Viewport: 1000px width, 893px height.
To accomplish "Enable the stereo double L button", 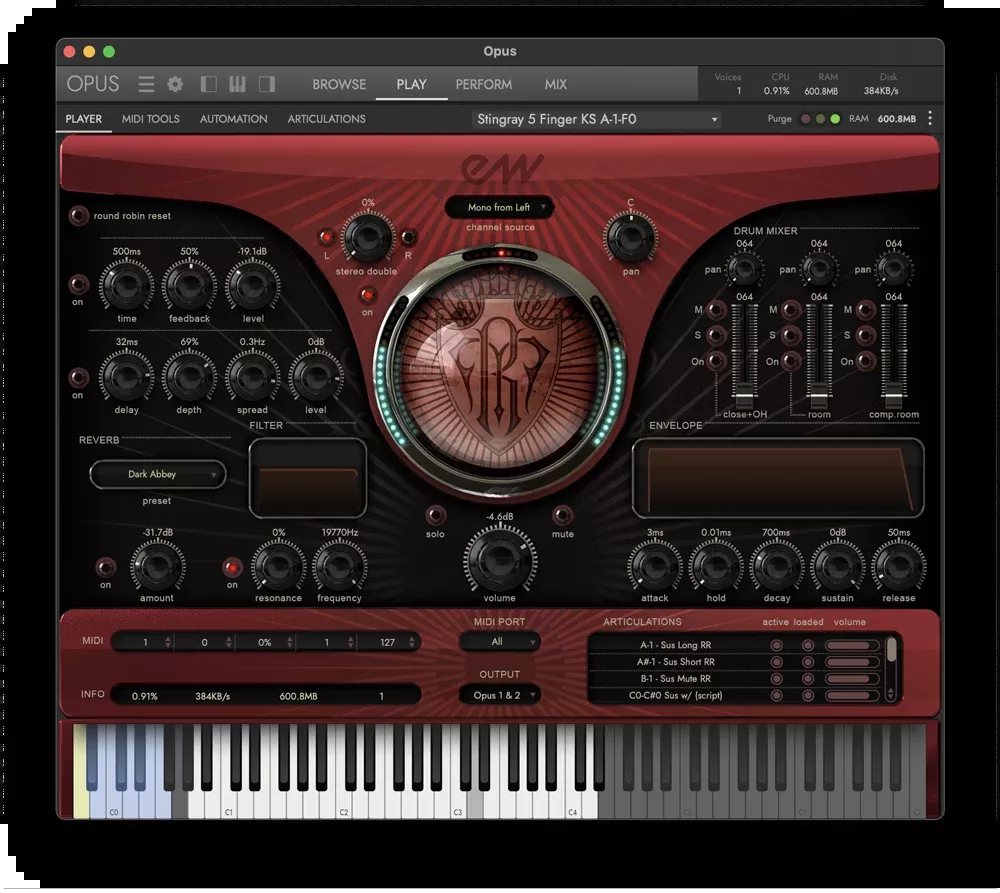I will pyautogui.click(x=326, y=237).
